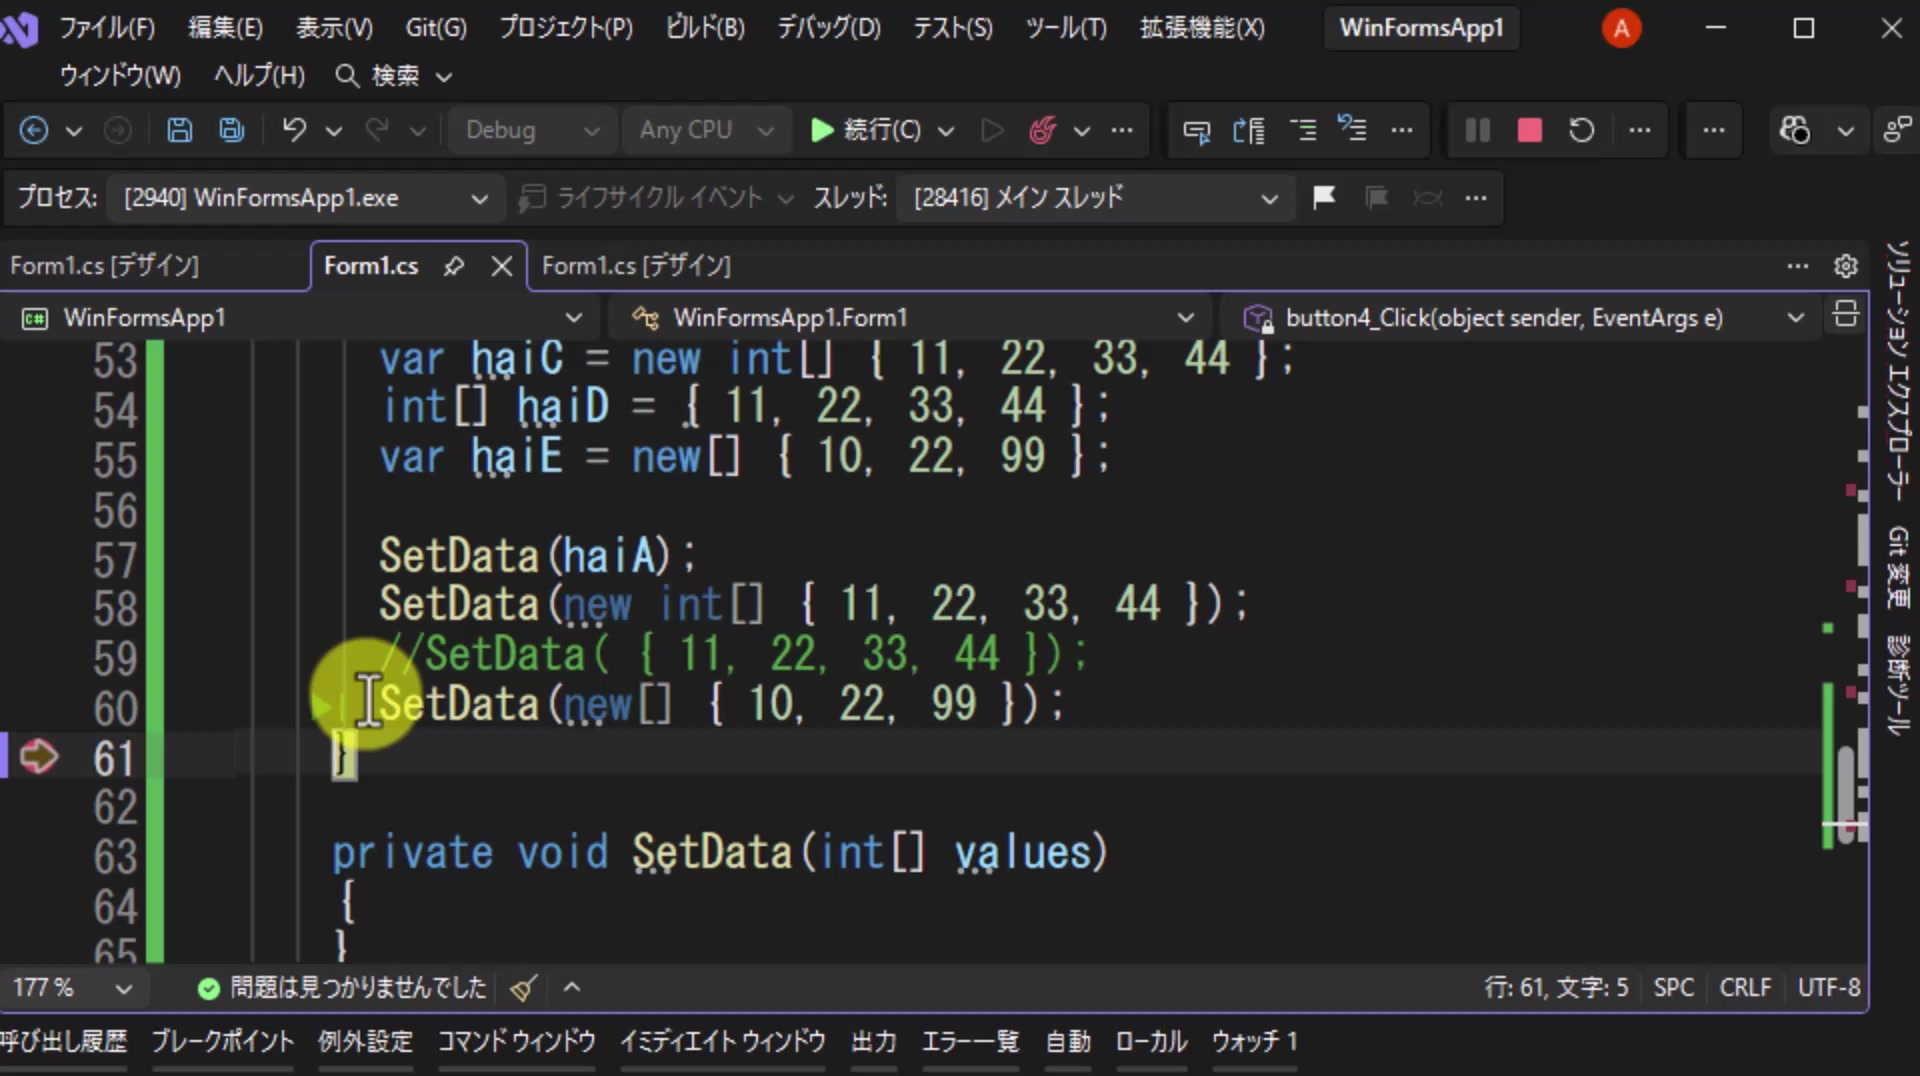The image size is (1920, 1076).
Task: Click the thread flag icon
Action: click(1324, 198)
